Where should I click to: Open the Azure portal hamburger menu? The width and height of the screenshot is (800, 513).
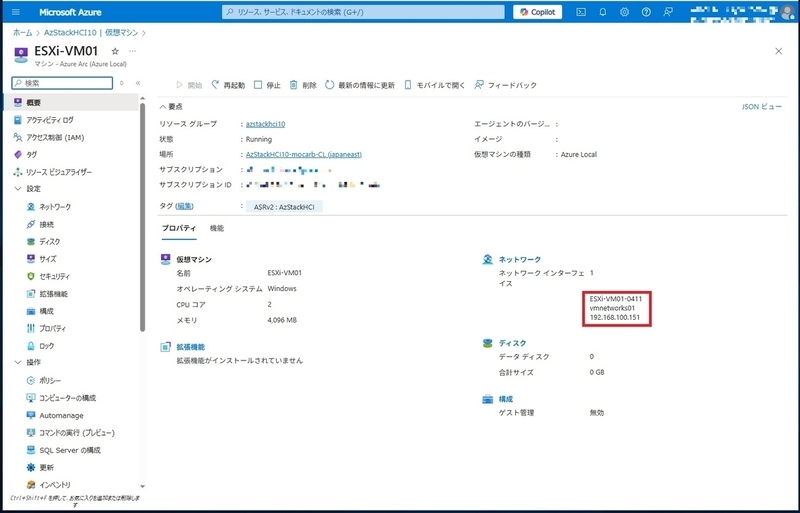[16, 12]
